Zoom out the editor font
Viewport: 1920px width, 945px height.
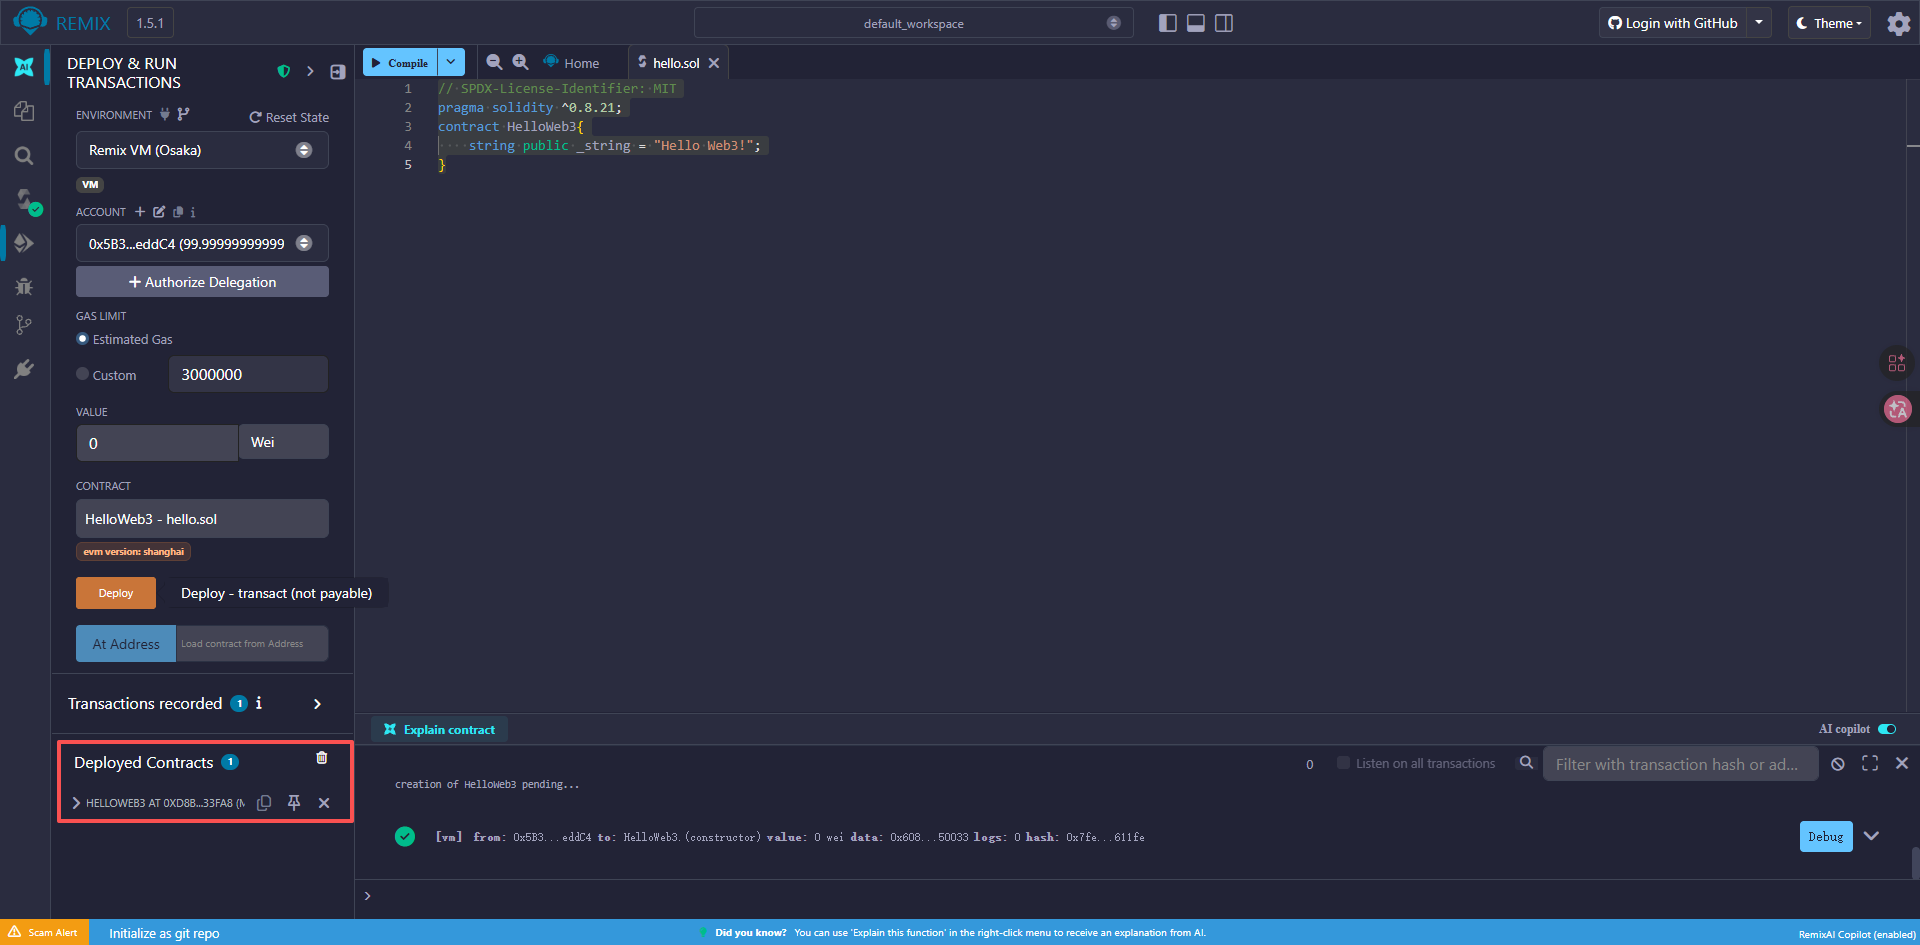494,62
